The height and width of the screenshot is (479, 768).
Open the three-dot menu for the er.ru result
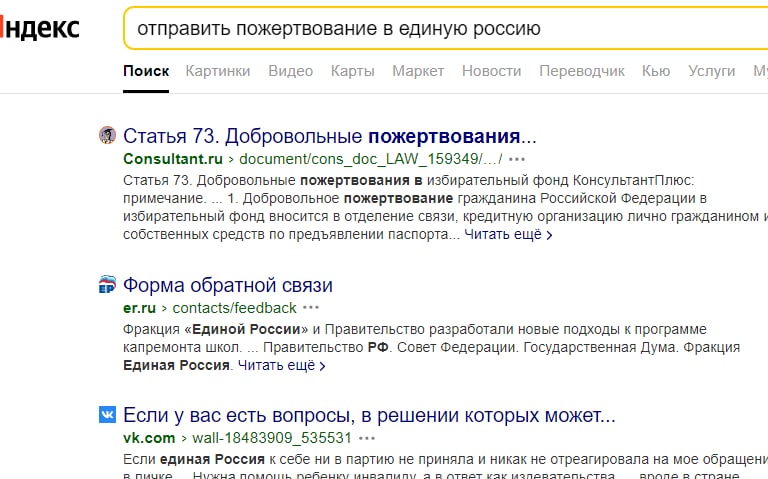[x=311, y=308]
